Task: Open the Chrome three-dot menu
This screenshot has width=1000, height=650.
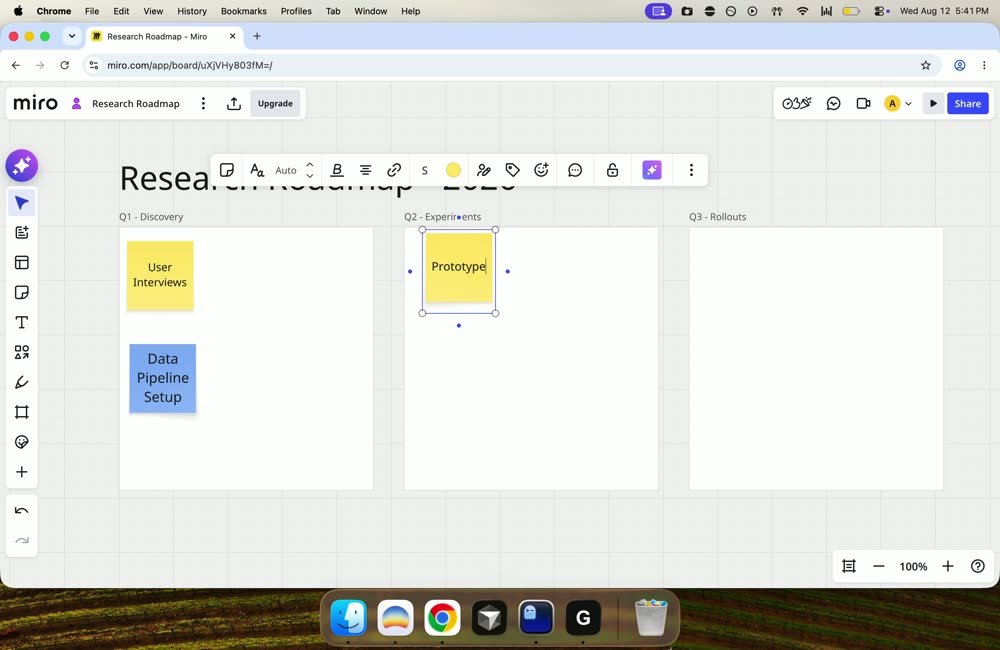Action: click(x=984, y=65)
